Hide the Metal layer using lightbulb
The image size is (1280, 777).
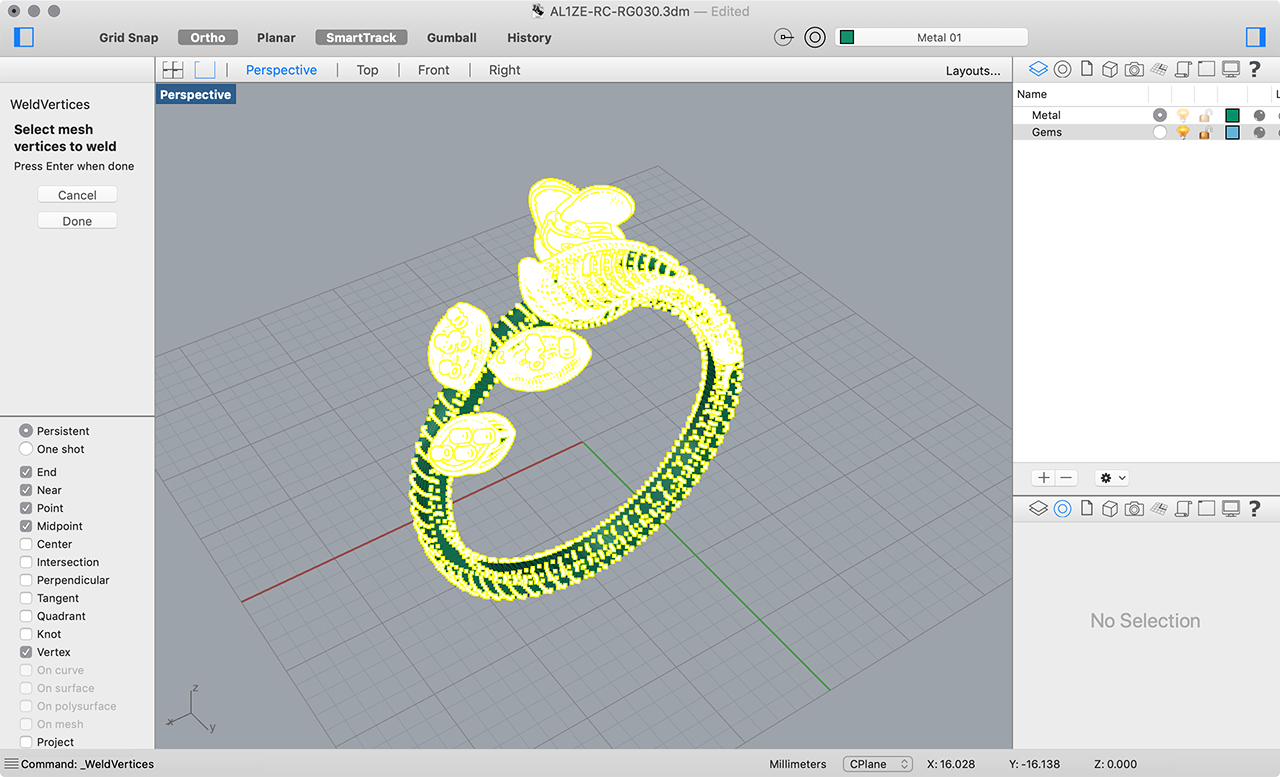pyautogui.click(x=1183, y=115)
